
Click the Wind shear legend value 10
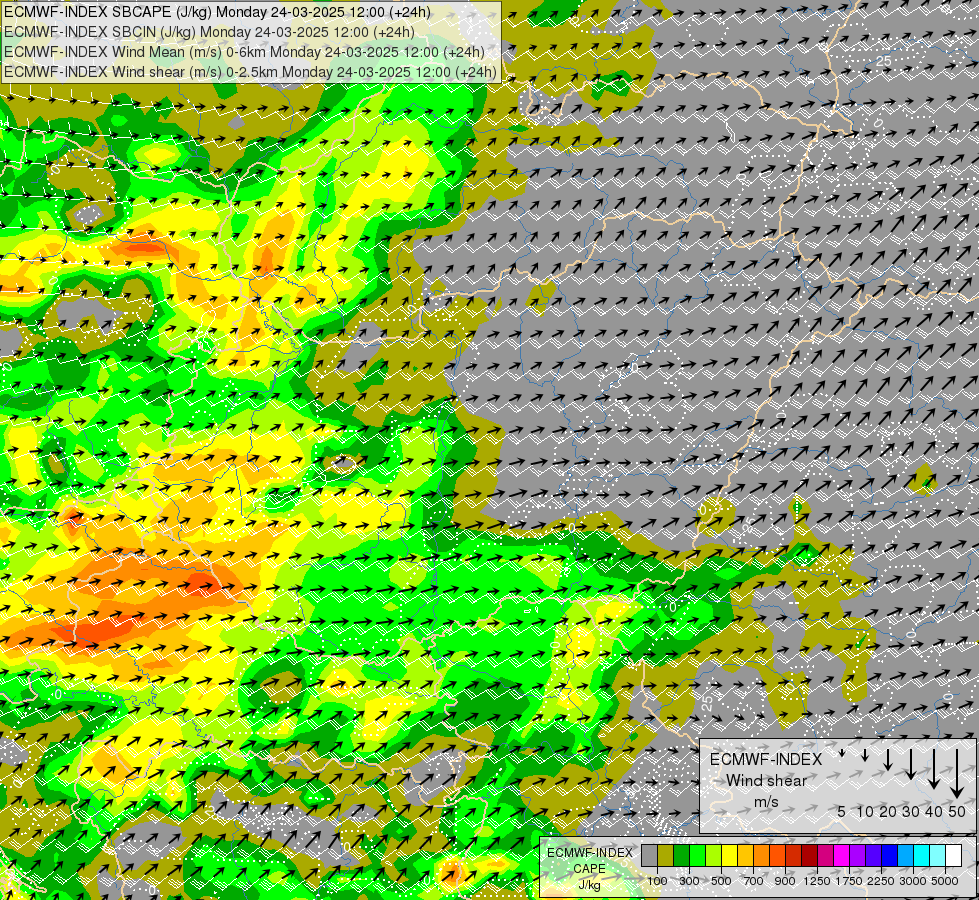(865, 811)
